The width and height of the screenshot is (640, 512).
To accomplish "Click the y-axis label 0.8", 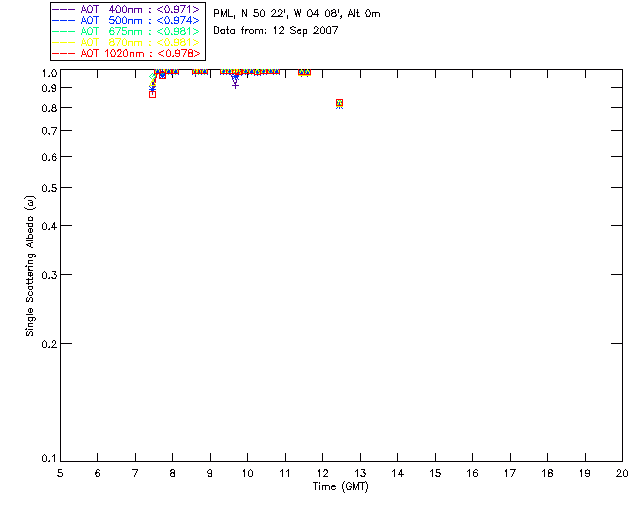I will 49,108.
